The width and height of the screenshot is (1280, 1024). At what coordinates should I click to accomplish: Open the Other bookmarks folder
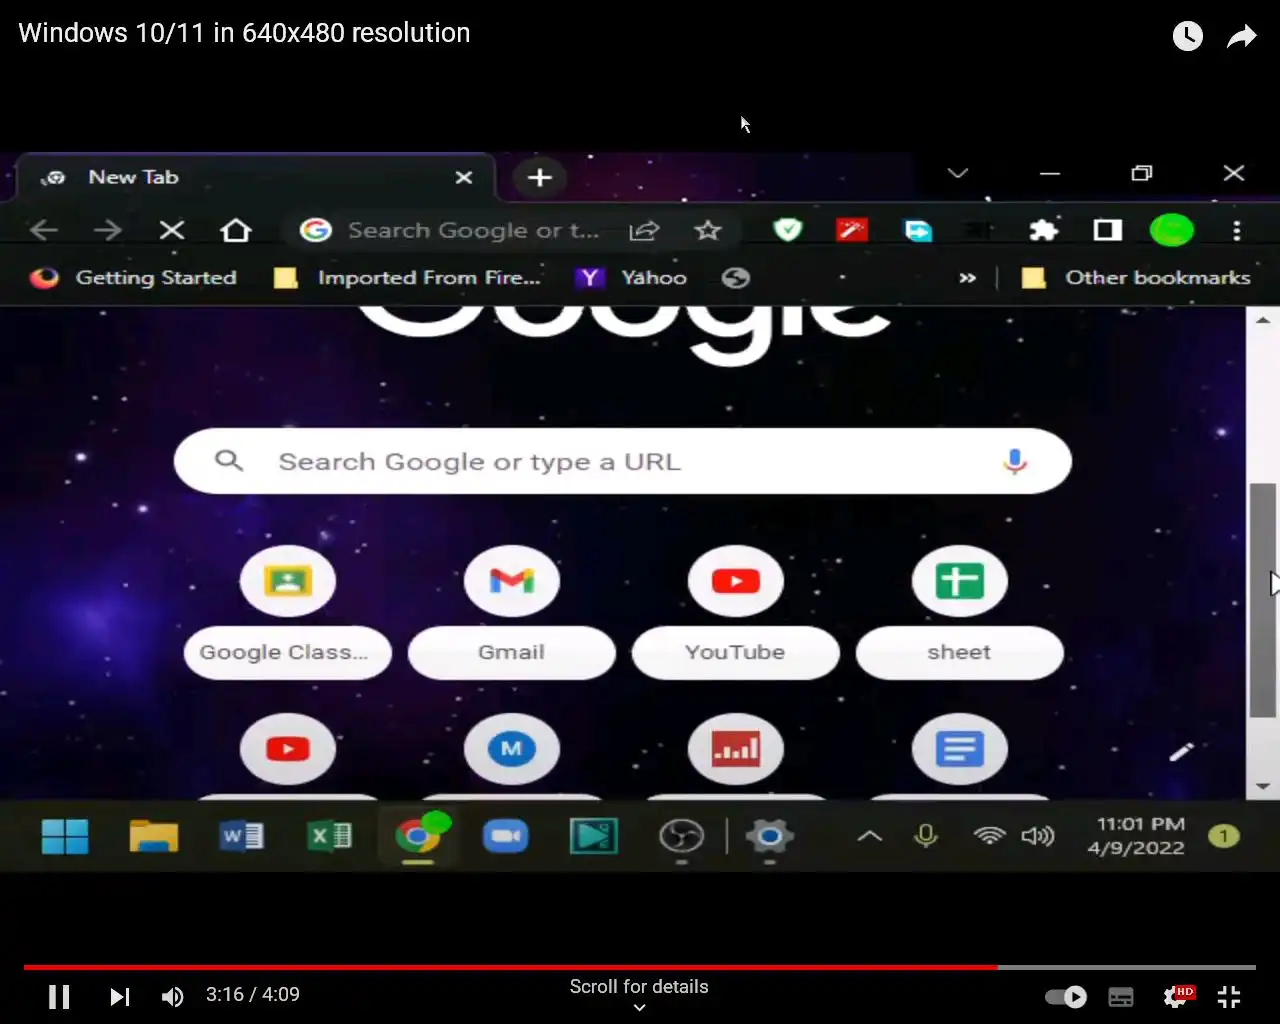[1137, 278]
